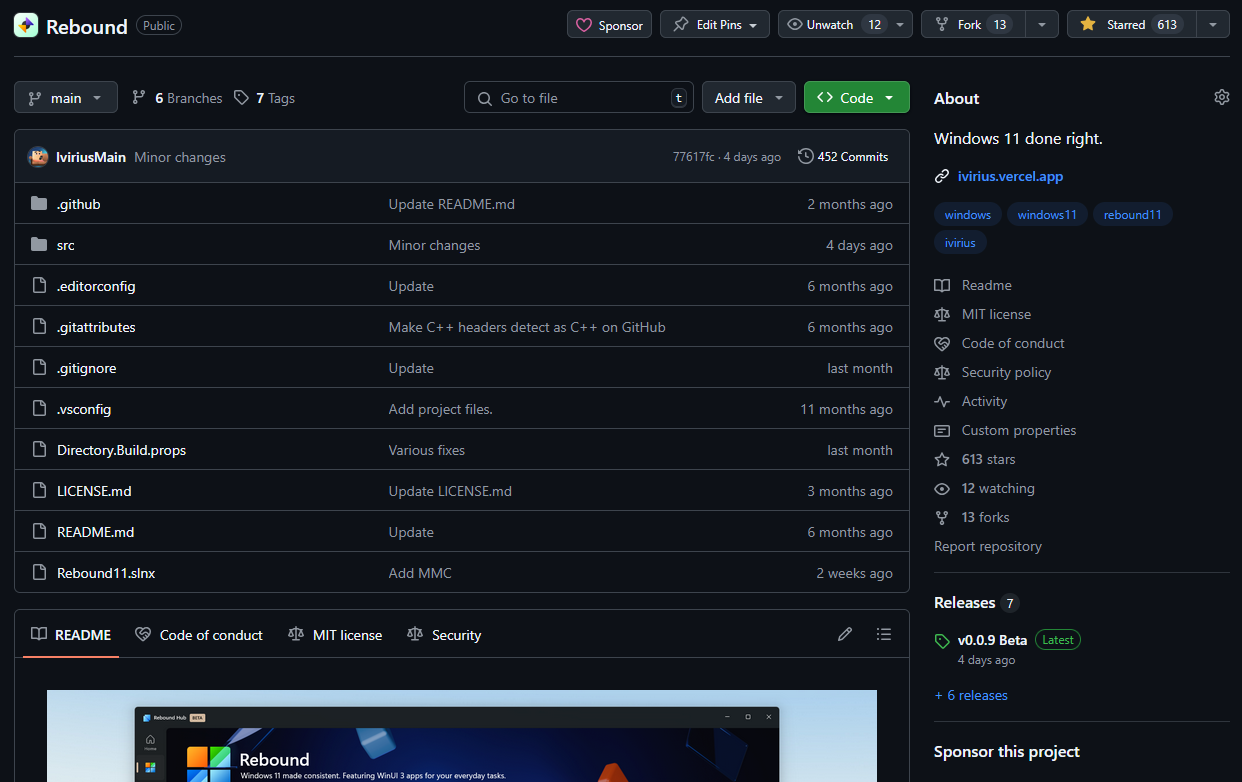The width and height of the screenshot is (1242, 782).
Task: Click the .editorconfig file icon
Action: 39,286
